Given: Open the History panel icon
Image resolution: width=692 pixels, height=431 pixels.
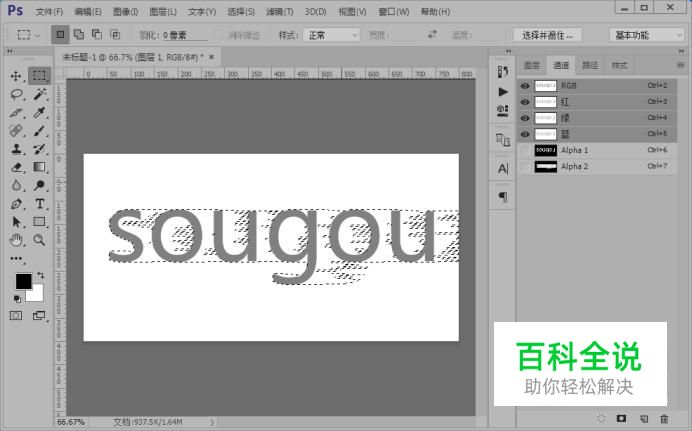Looking at the screenshot, I should tap(503, 71).
